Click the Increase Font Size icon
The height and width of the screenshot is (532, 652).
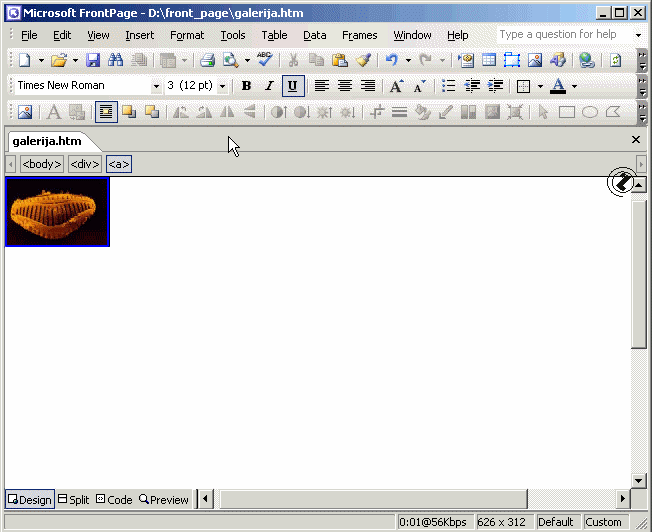point(397,86)
